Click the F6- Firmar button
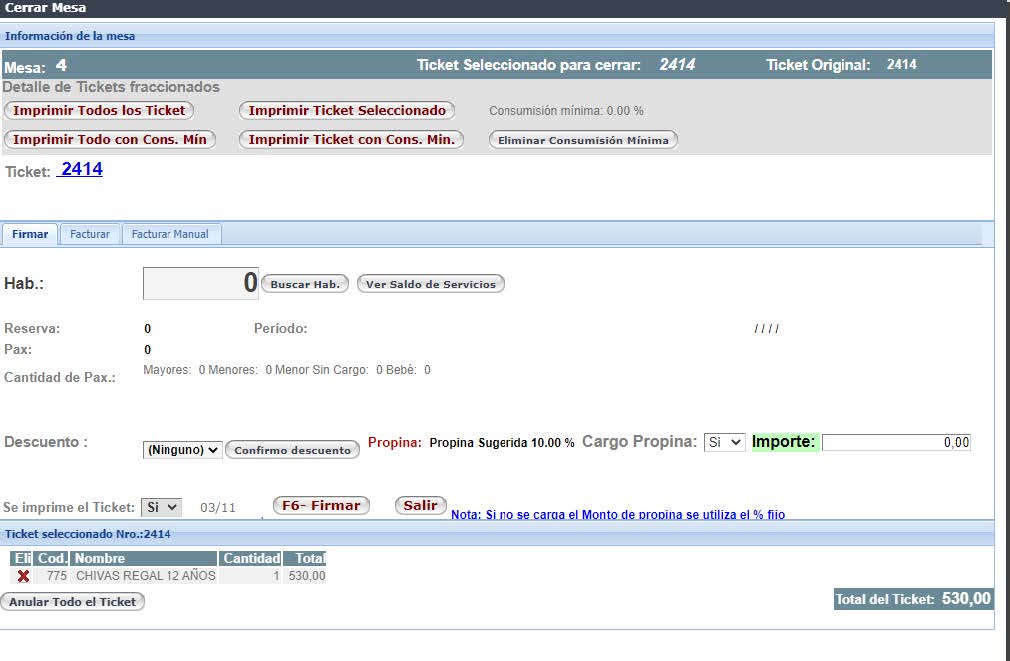This screenshot has height=661, width=1010. click(x=320, y=505)
